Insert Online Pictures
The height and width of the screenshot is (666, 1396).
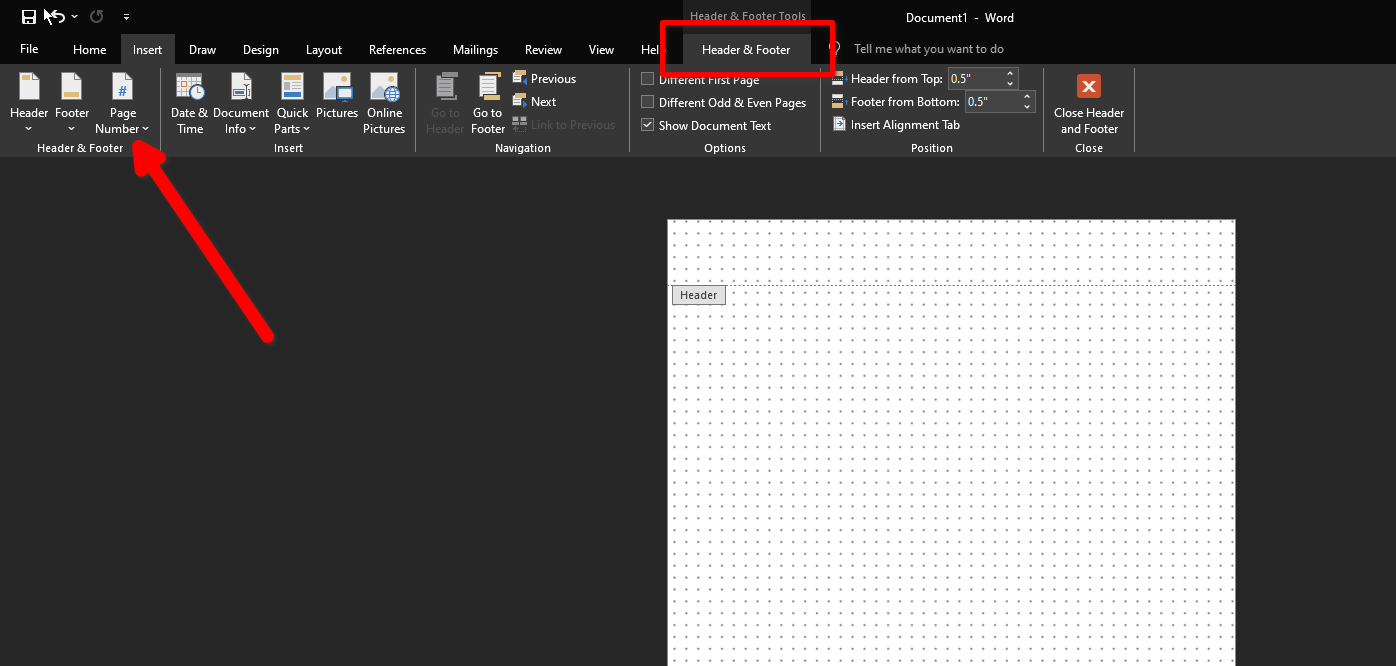(384, 104)
